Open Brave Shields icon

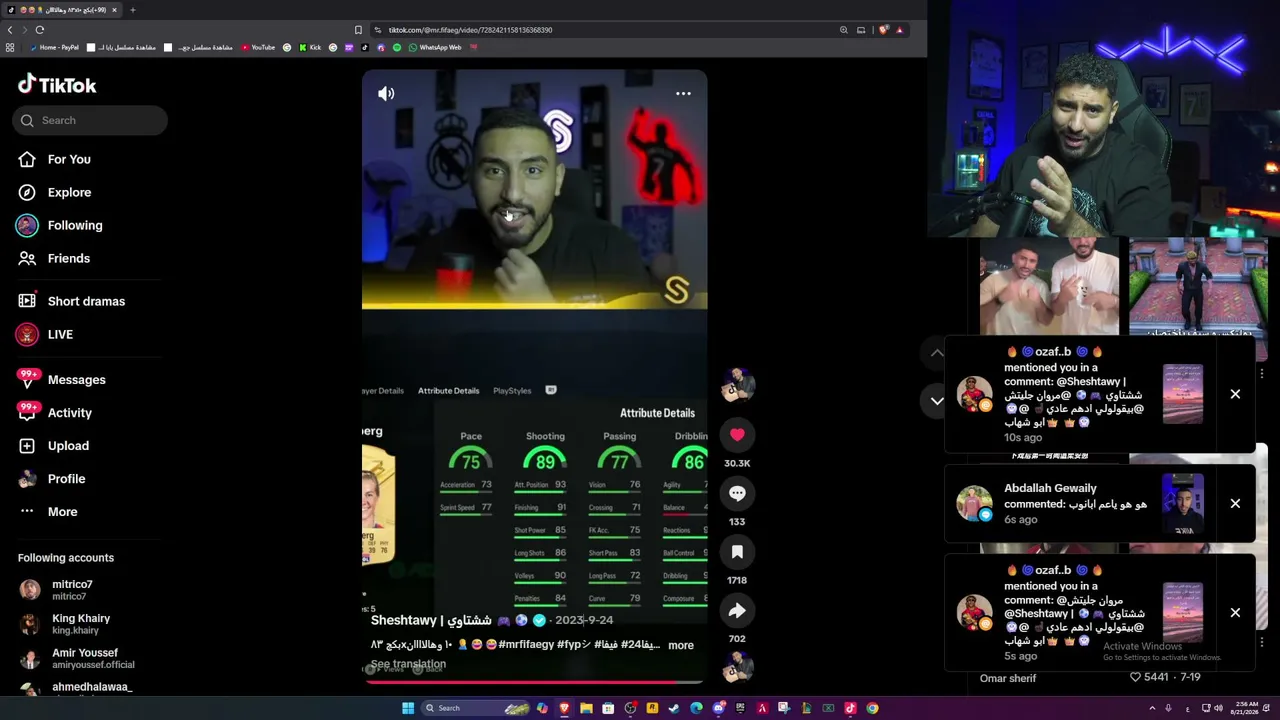(x=883, y=30)
